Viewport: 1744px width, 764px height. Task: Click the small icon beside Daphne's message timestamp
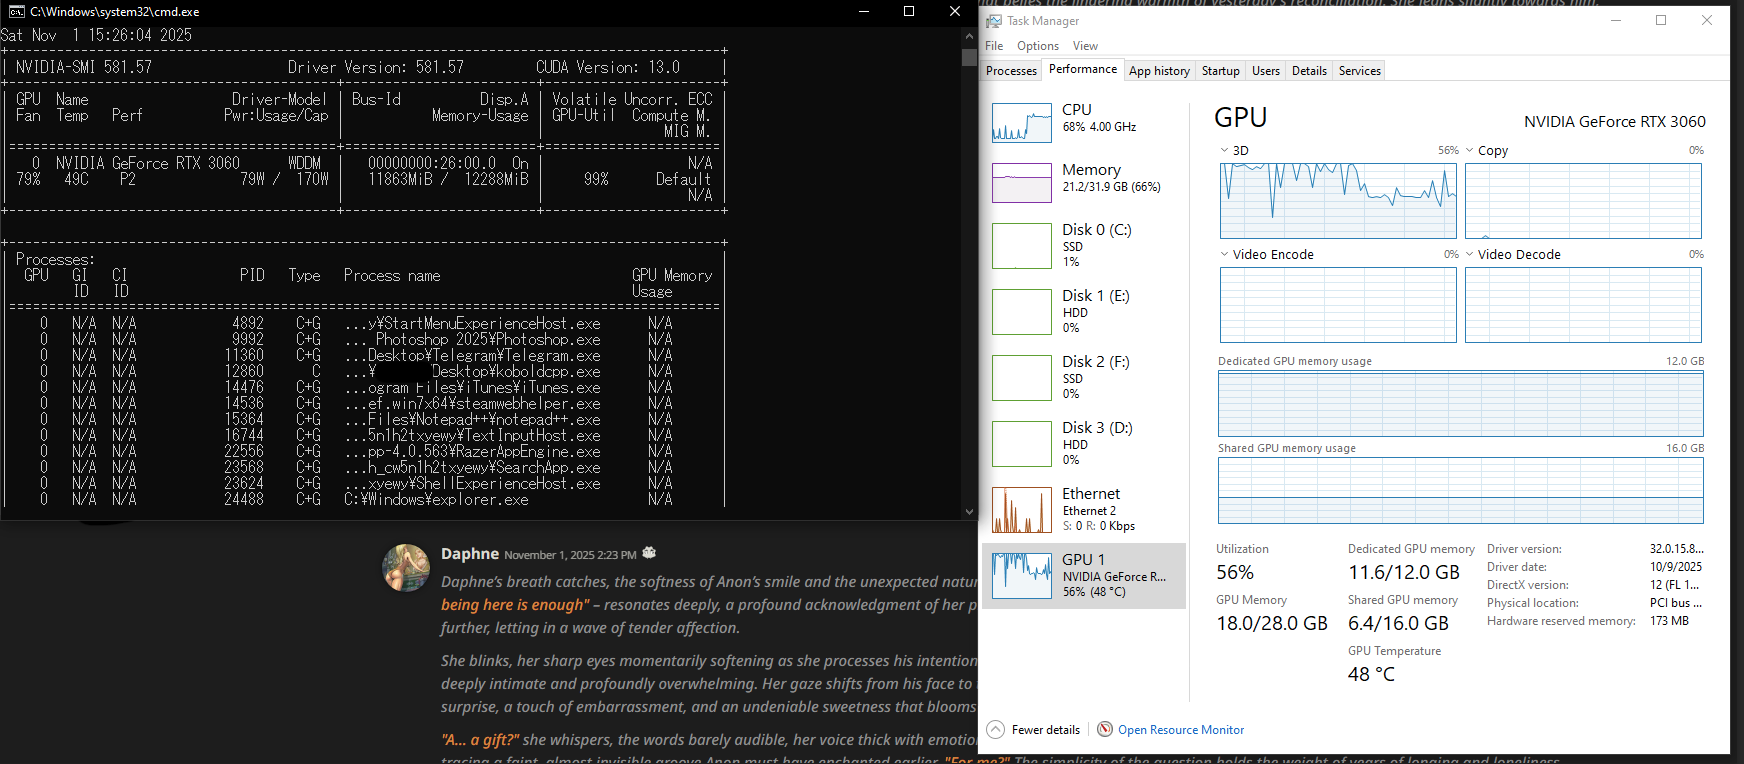pos(649,553)
